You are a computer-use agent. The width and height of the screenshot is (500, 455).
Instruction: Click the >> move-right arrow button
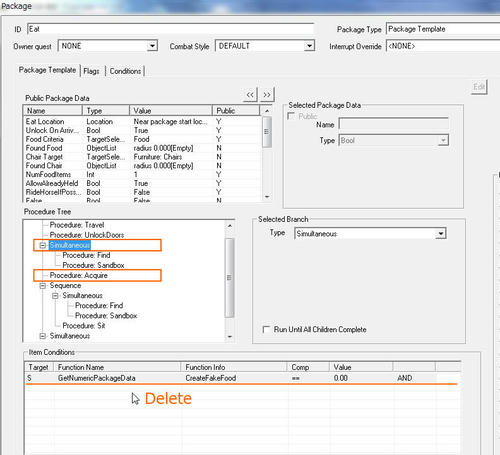click(x=267, y=95)
